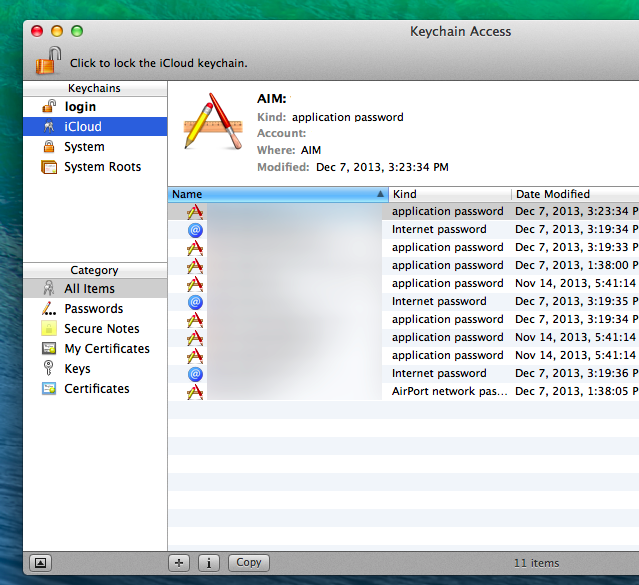639x585 pixels.
Task: Select the iCloud keychain
Action: [95, 126]
